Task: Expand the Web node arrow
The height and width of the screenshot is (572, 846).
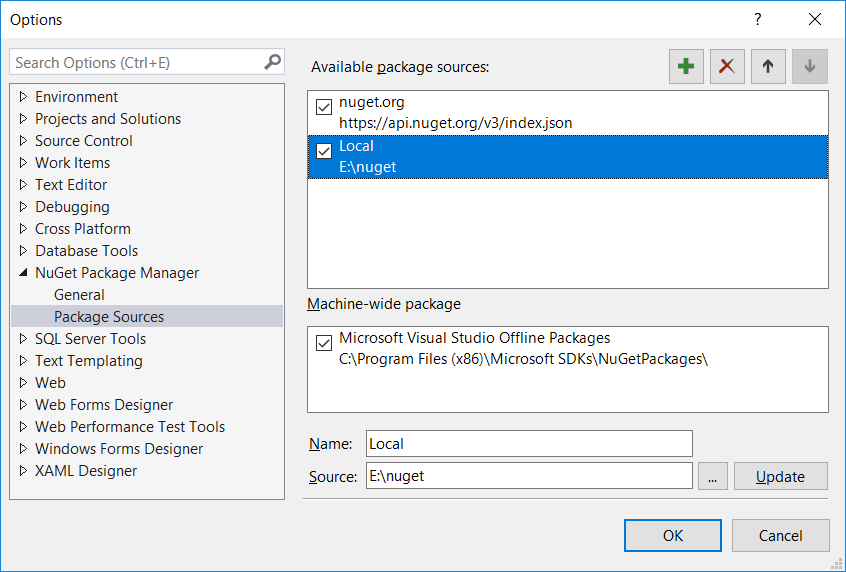Action: pos(23,383)
